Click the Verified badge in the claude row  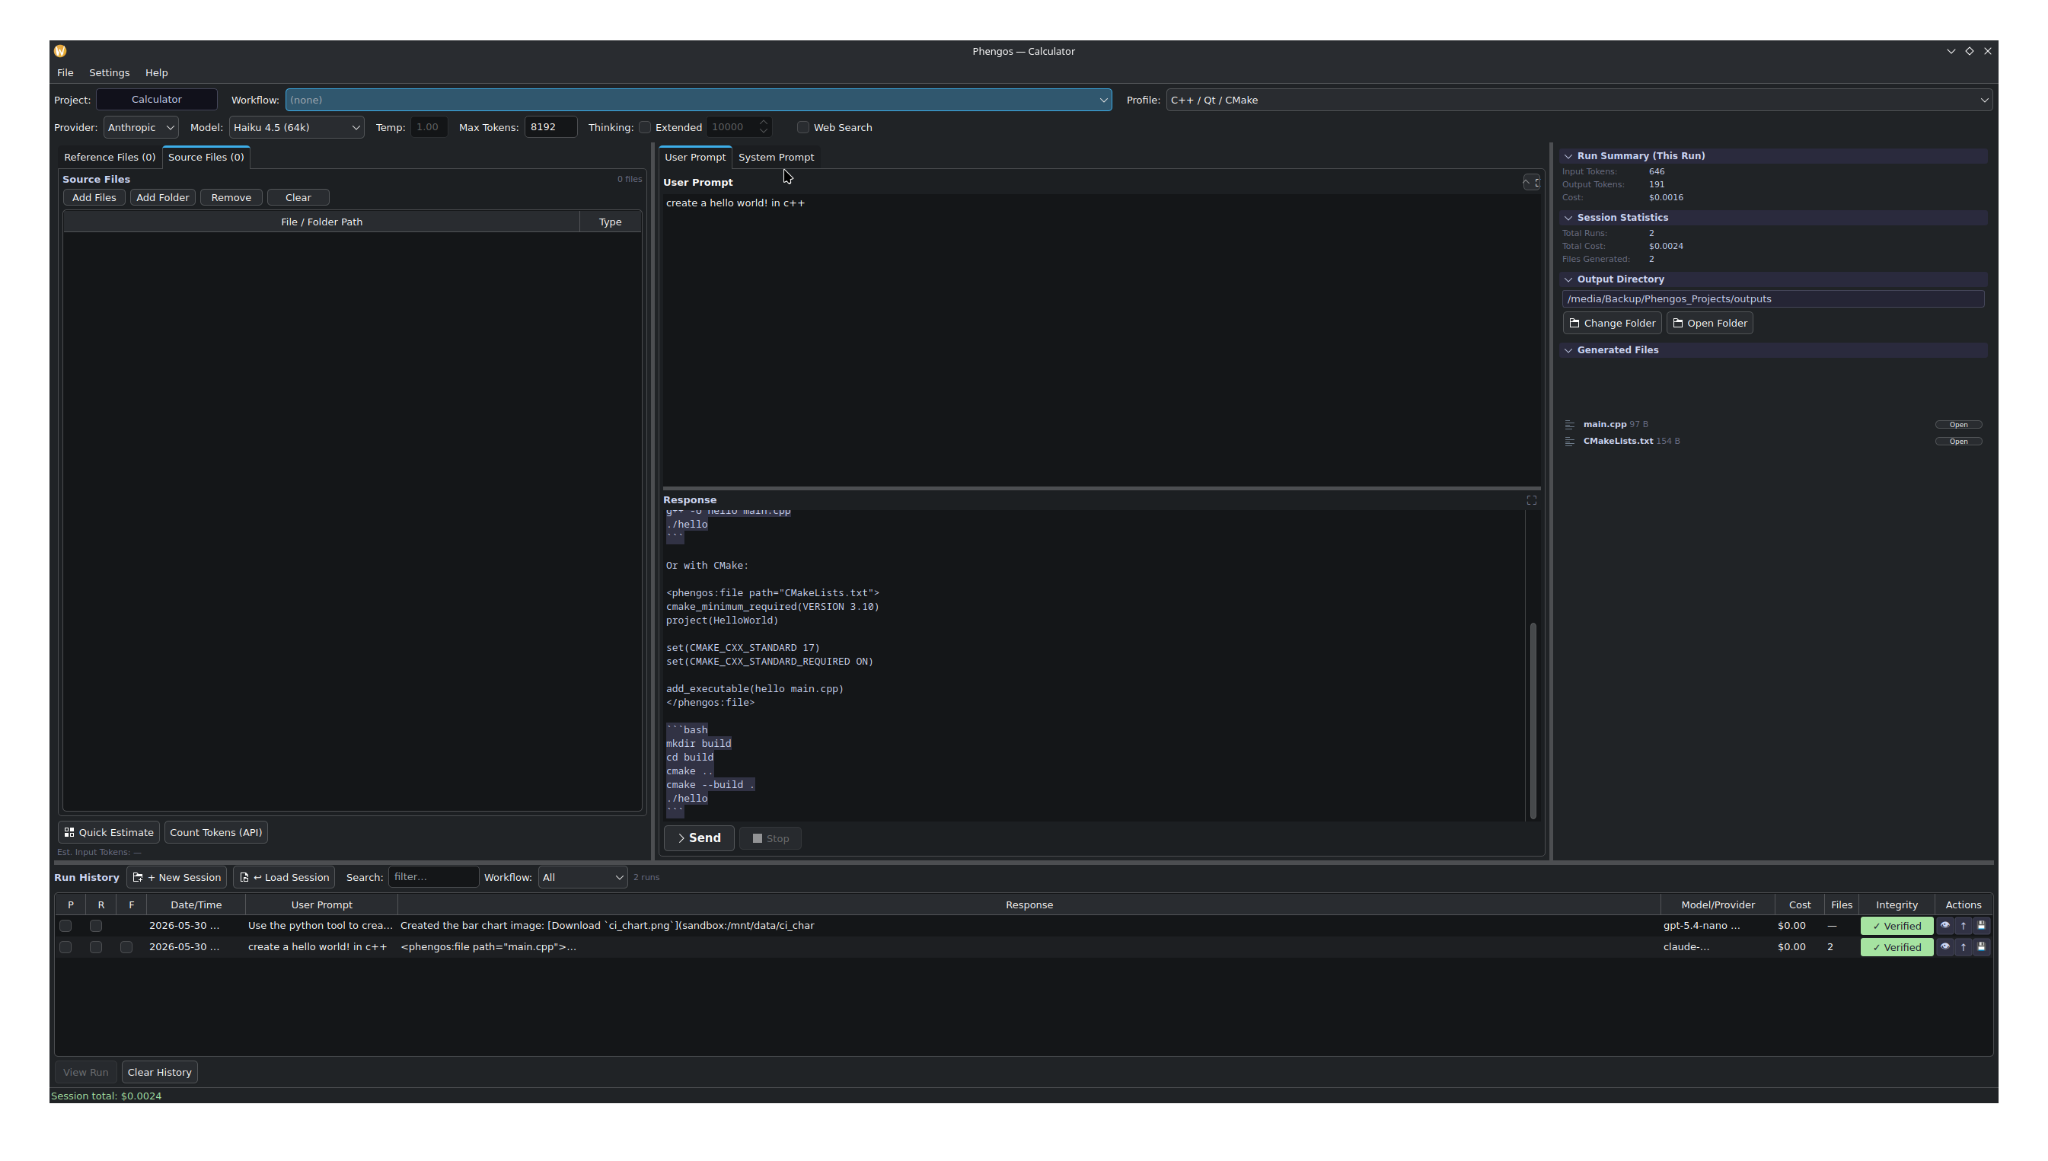(1897, 948)
